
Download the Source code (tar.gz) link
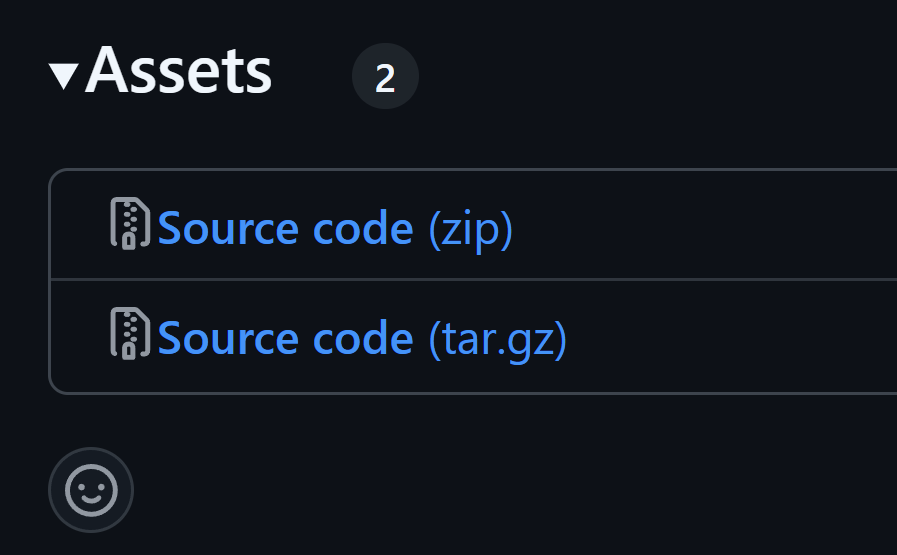pyautogui.click(x=362, y=339)
